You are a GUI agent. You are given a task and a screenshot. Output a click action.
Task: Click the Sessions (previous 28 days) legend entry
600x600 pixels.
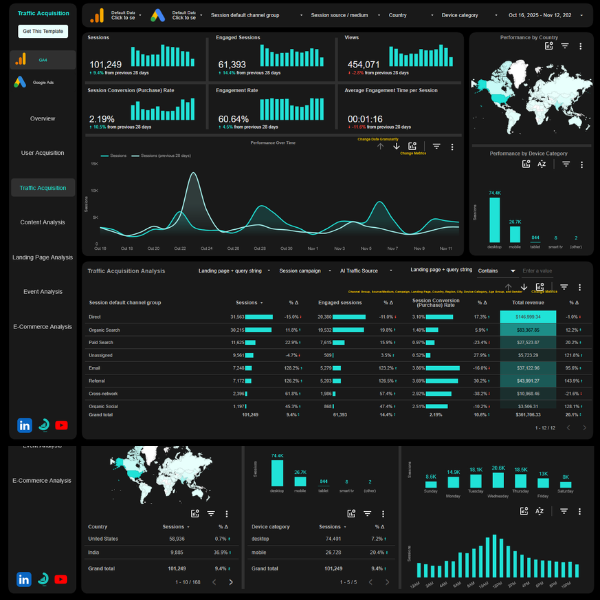(x=161, y=156)
